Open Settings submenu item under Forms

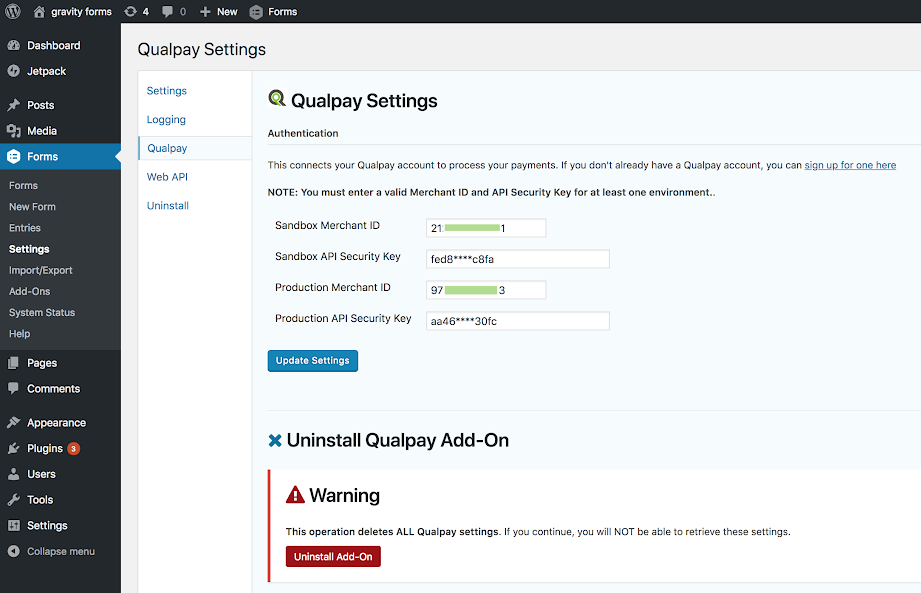pyautogui.click(x=29, y=249)
